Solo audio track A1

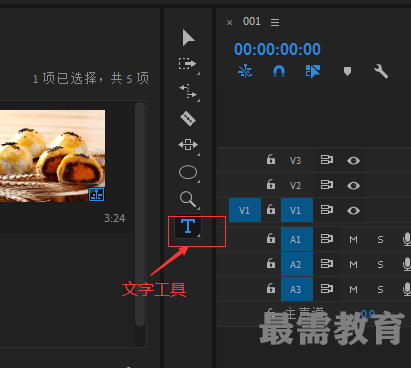click(x=380, y=239)
